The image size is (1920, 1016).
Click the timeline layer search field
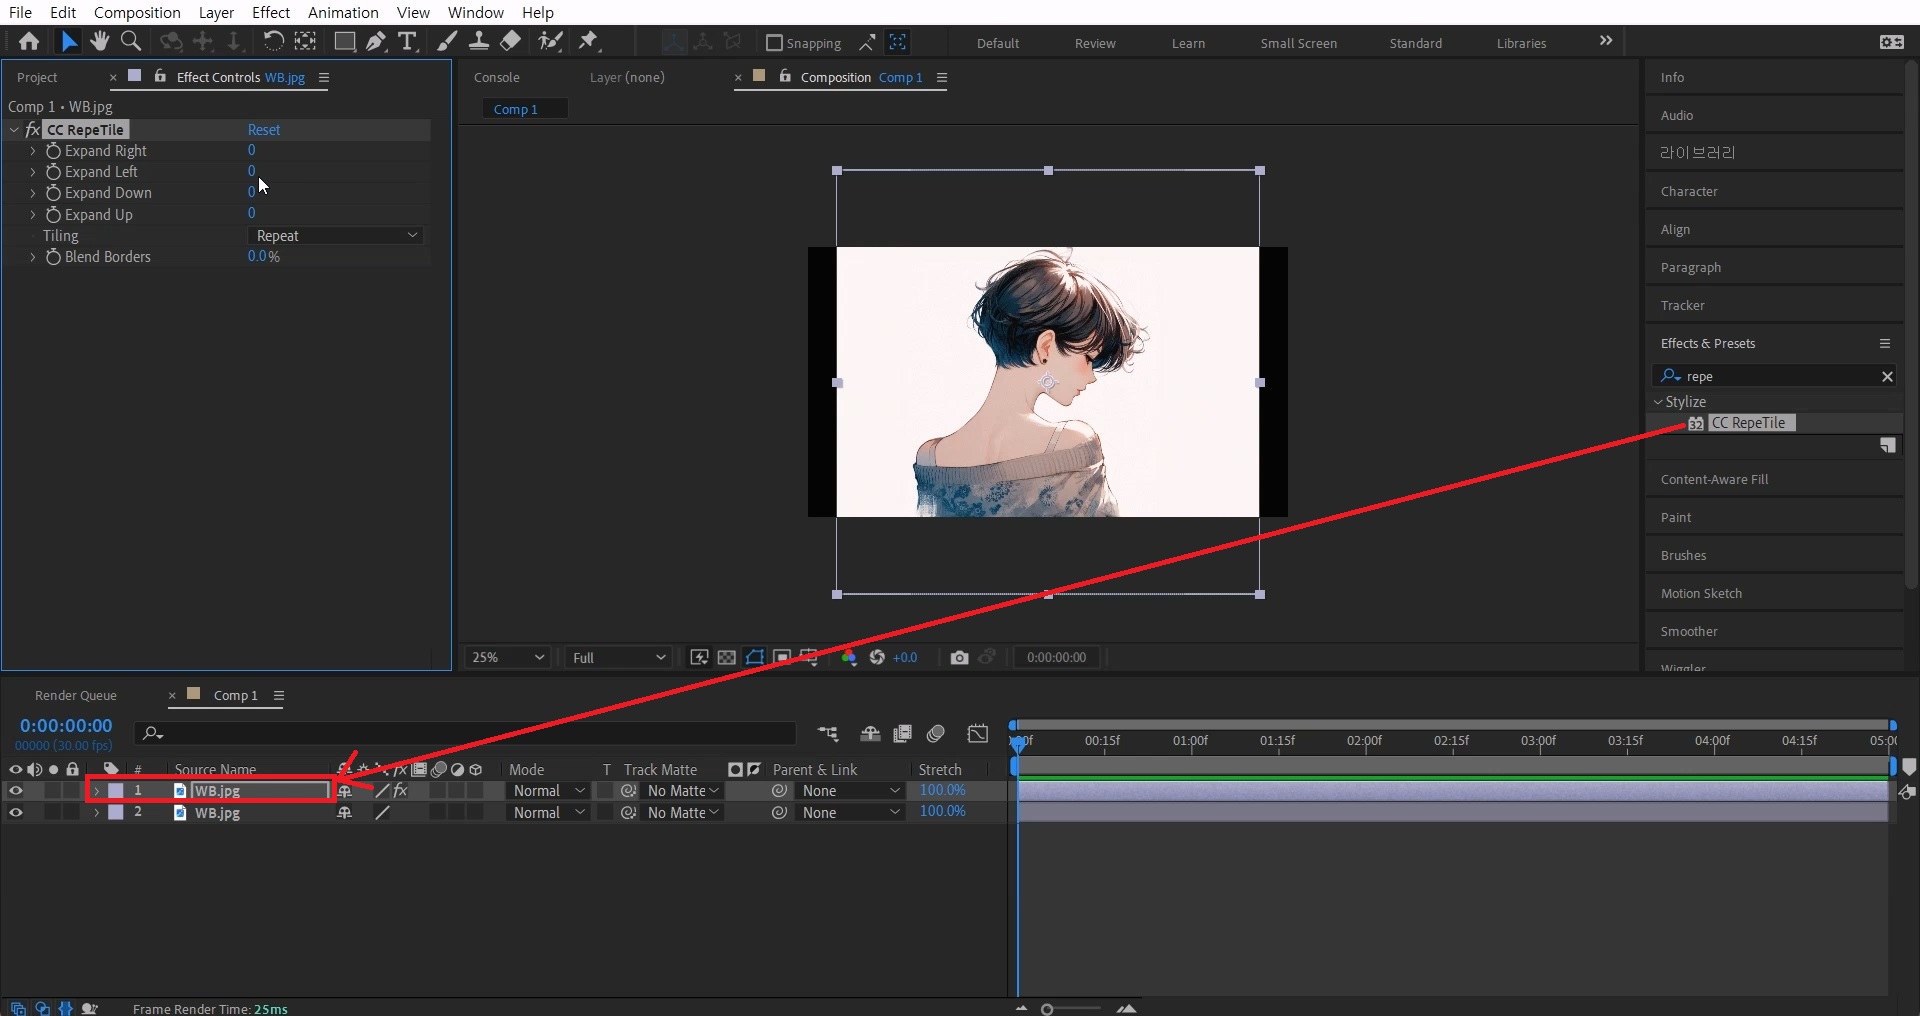click(466, 734)
